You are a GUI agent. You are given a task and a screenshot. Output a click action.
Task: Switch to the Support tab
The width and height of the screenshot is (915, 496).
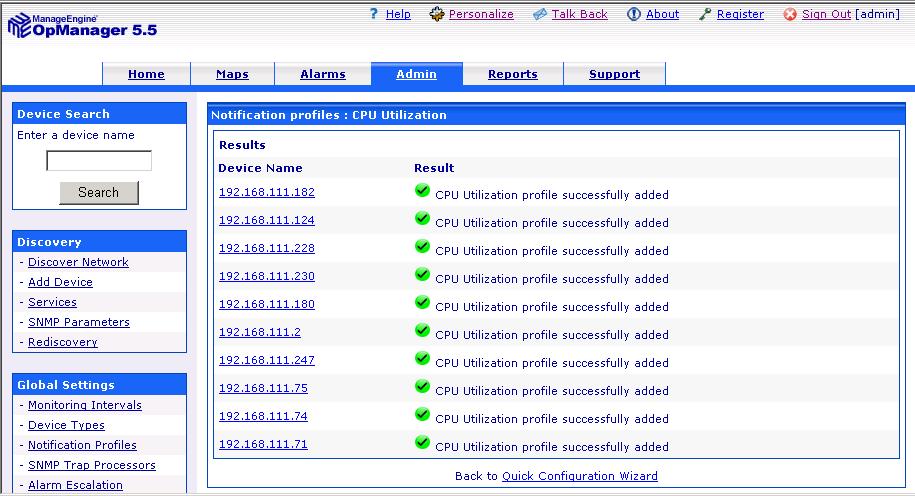coord(614,74)
